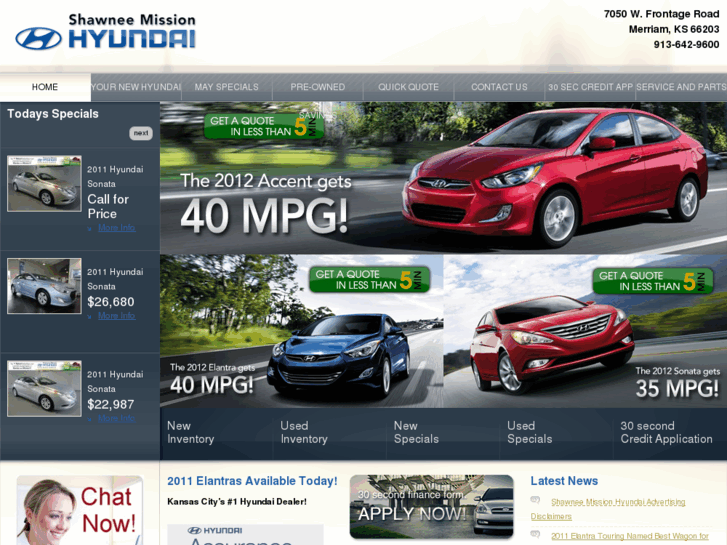Click the $22,987 price text
The height and width of the screenshot is (545, 727).
point(111,404)
